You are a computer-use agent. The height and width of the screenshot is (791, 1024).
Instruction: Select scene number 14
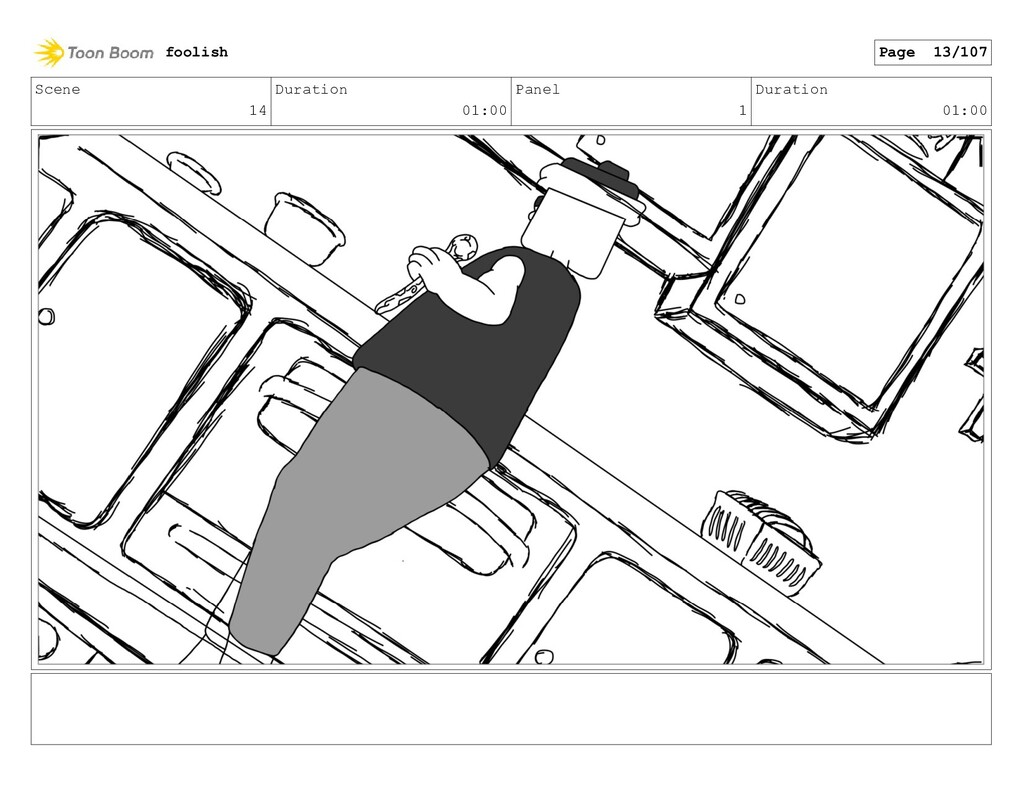click(x=258, y=110)
